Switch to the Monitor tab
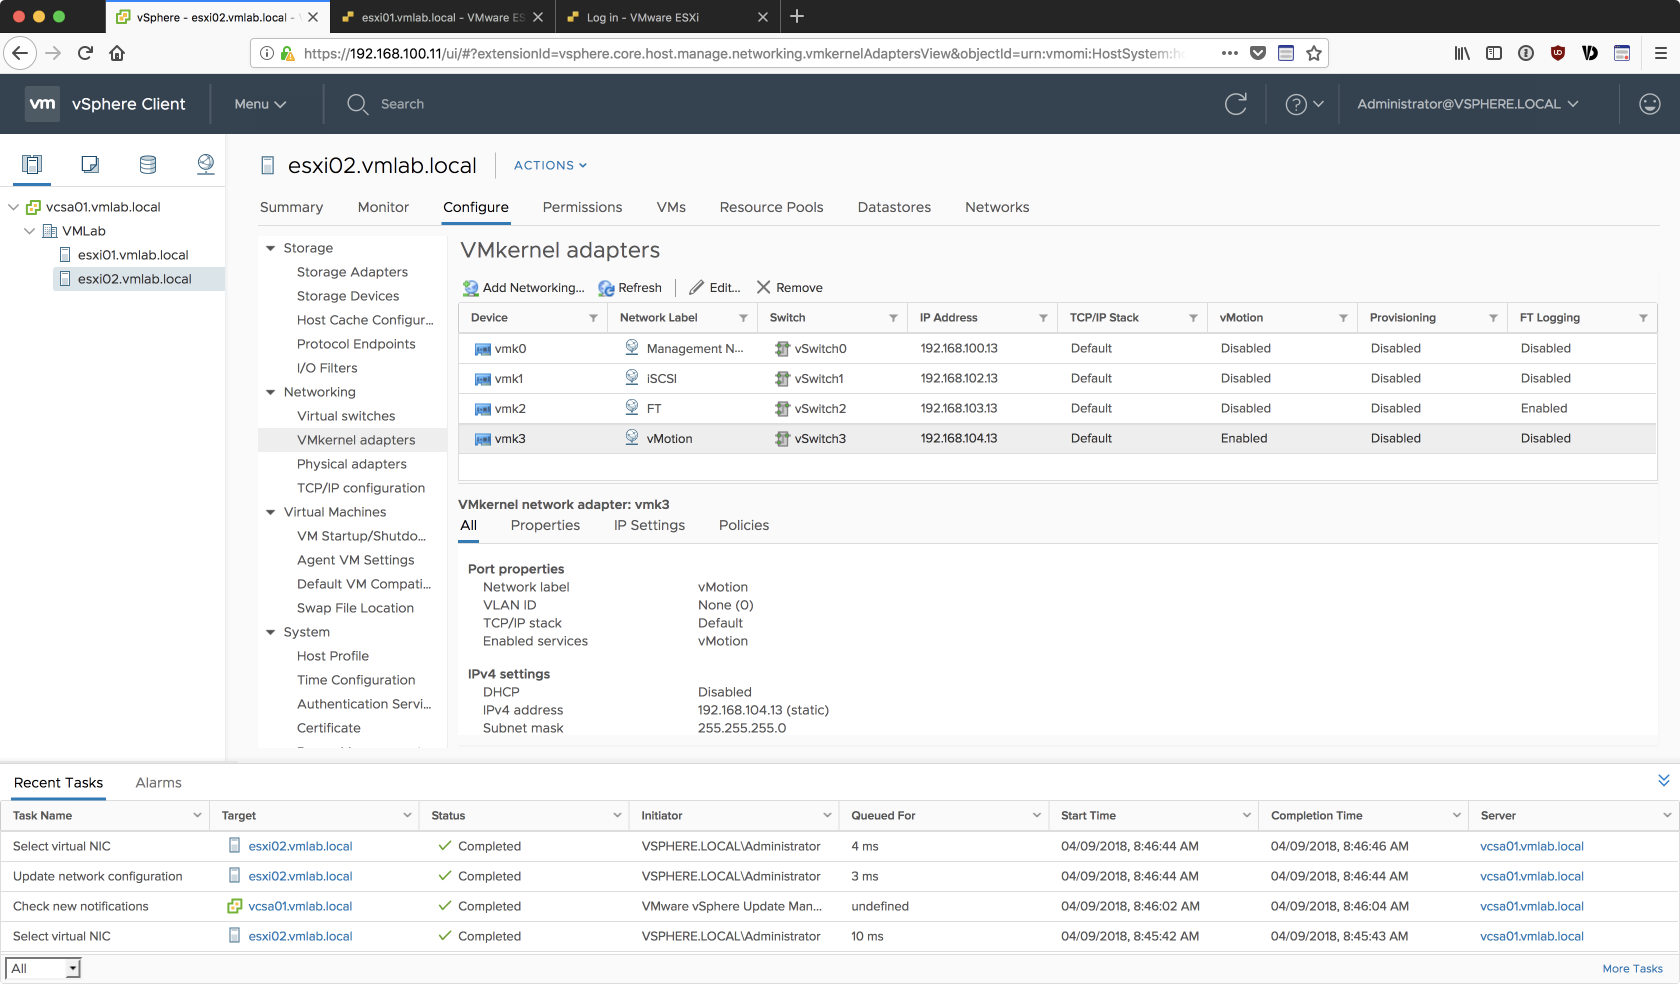Screen dimensions: 1680x984 383,207
